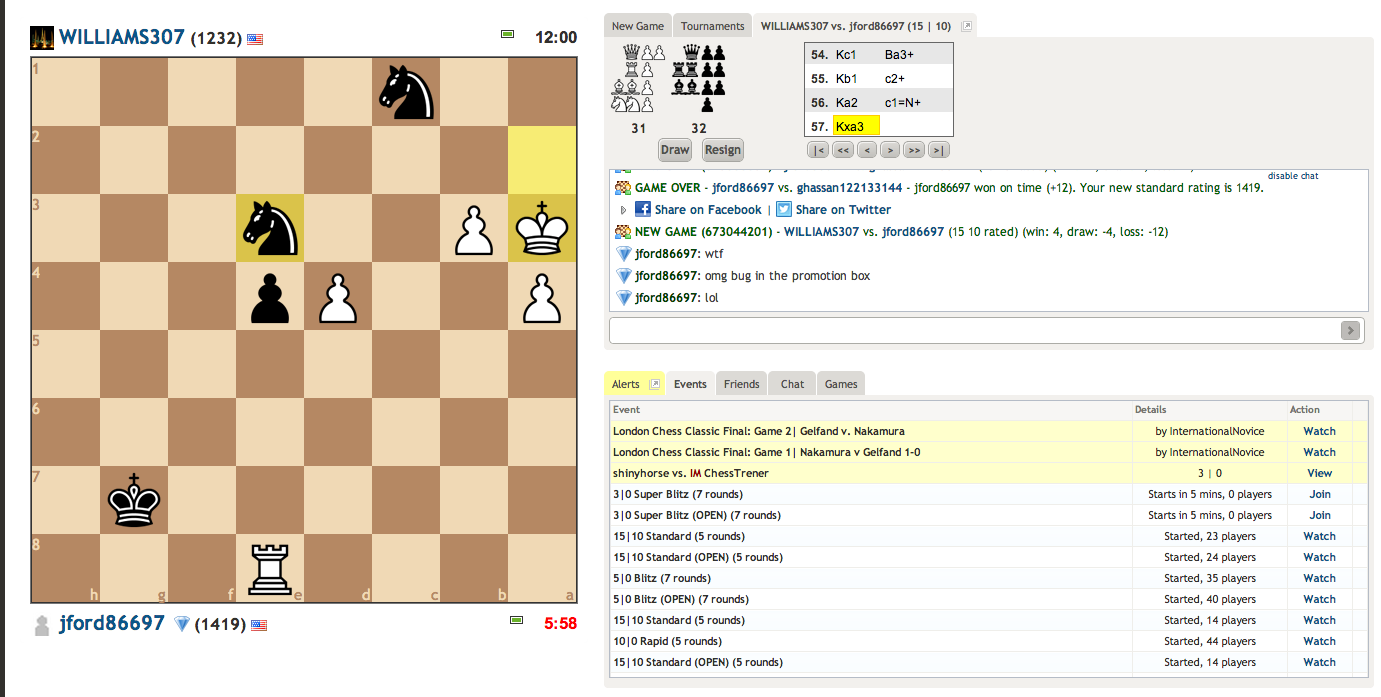Select move Ba3+ in the move list
The width and height of the screenshot is (1381, 697).
900,55
